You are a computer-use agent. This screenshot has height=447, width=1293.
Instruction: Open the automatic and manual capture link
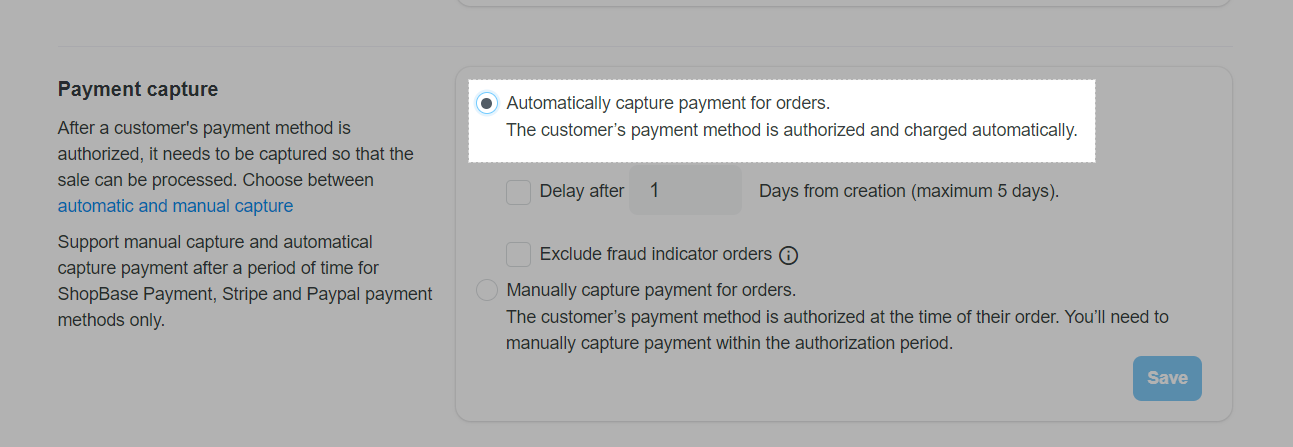pyautogui.click(x=175, y=206)
